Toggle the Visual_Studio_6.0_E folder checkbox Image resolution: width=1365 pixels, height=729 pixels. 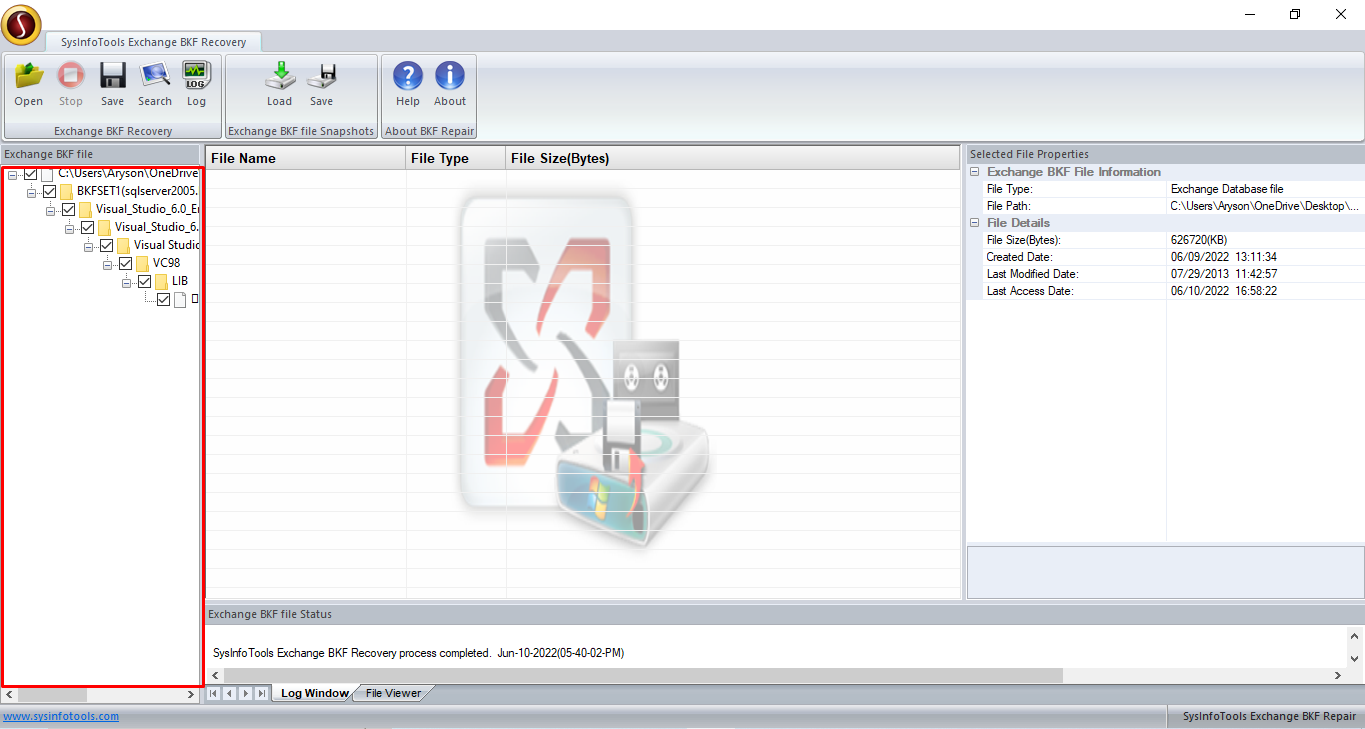[x=68, y=210]
